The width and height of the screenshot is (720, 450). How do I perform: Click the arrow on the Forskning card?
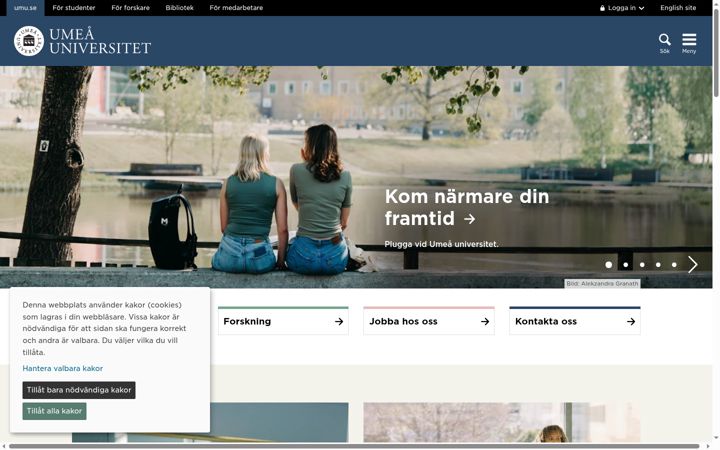(x=339, y=321)
